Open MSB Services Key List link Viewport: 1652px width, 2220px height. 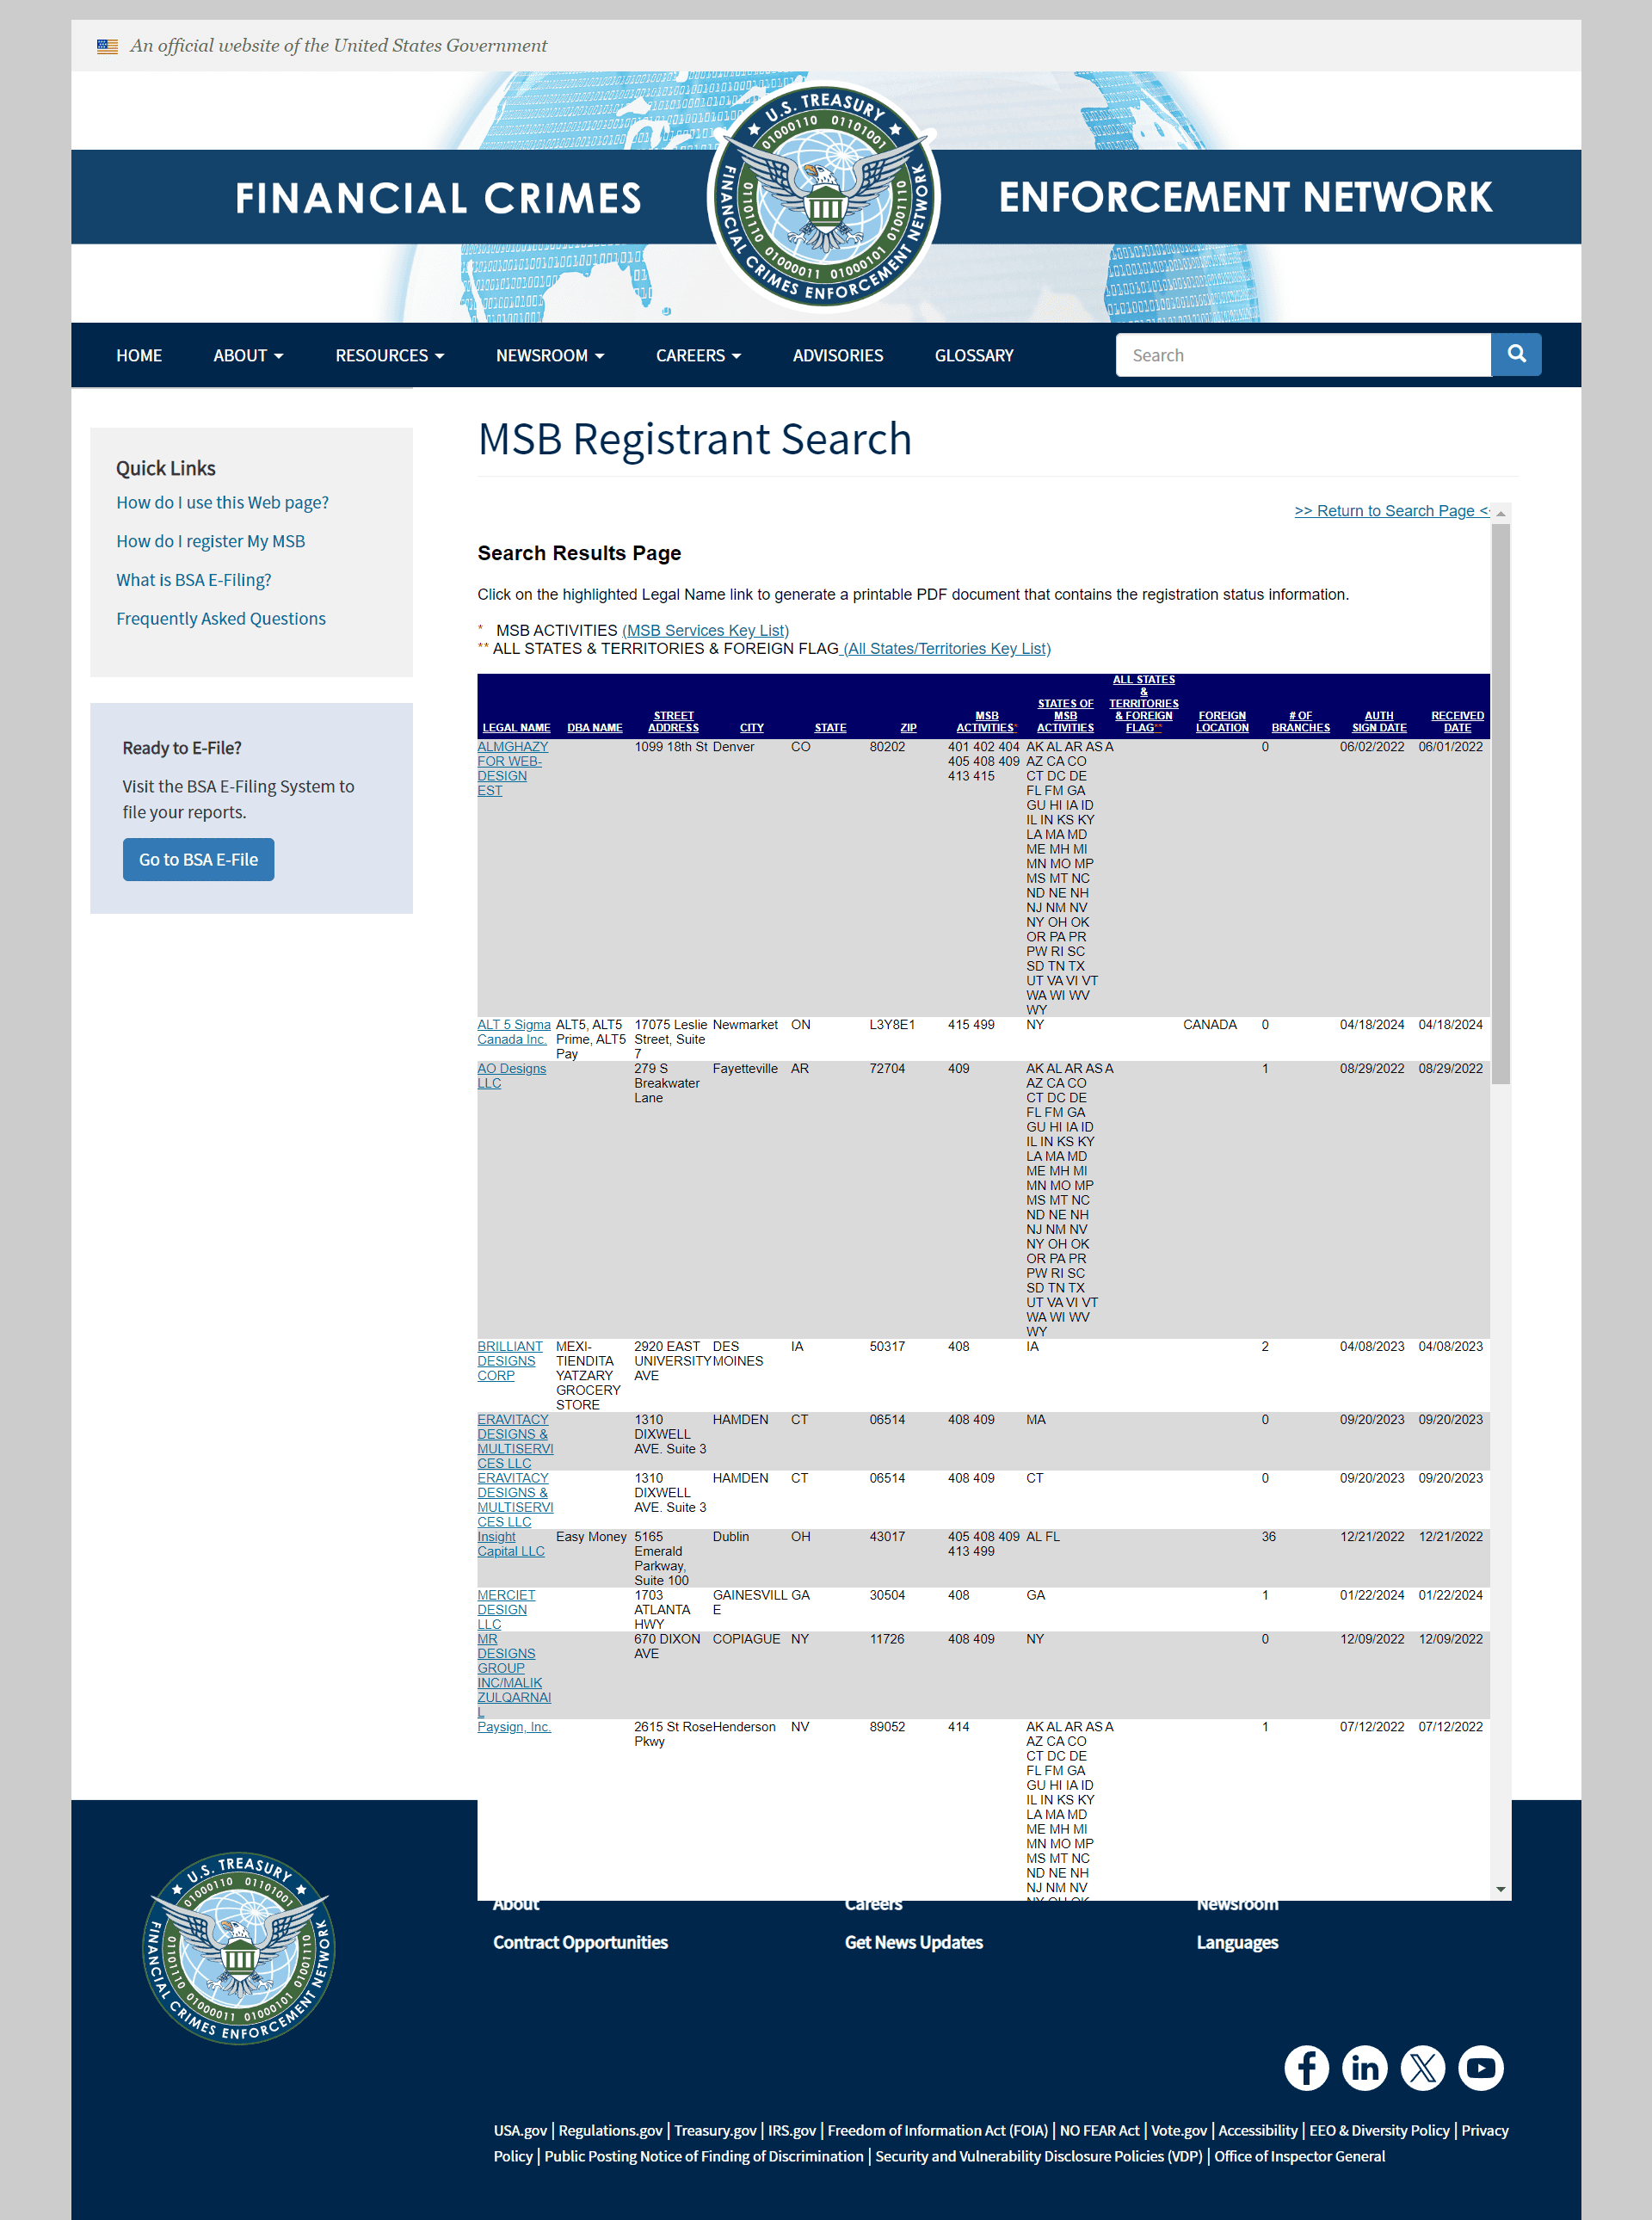[705, 630]
